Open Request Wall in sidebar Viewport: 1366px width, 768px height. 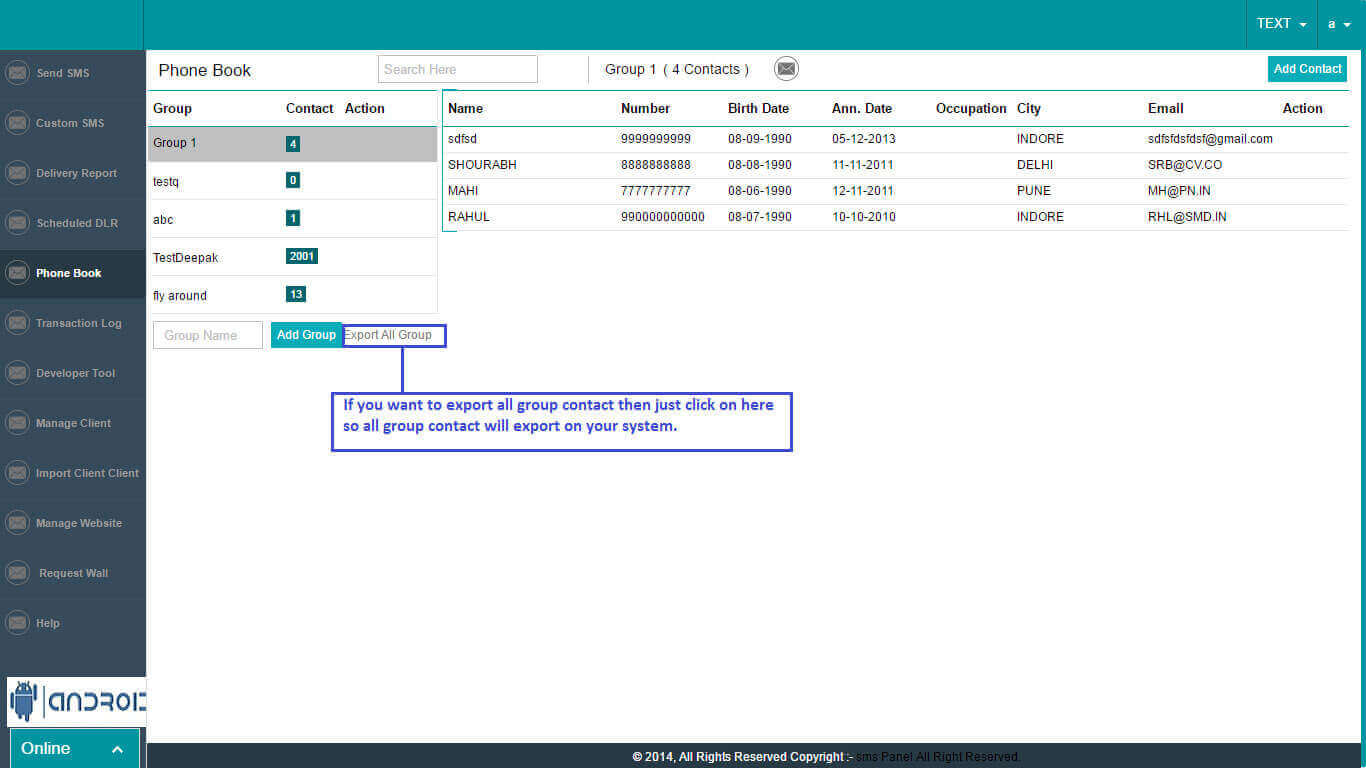73,573
